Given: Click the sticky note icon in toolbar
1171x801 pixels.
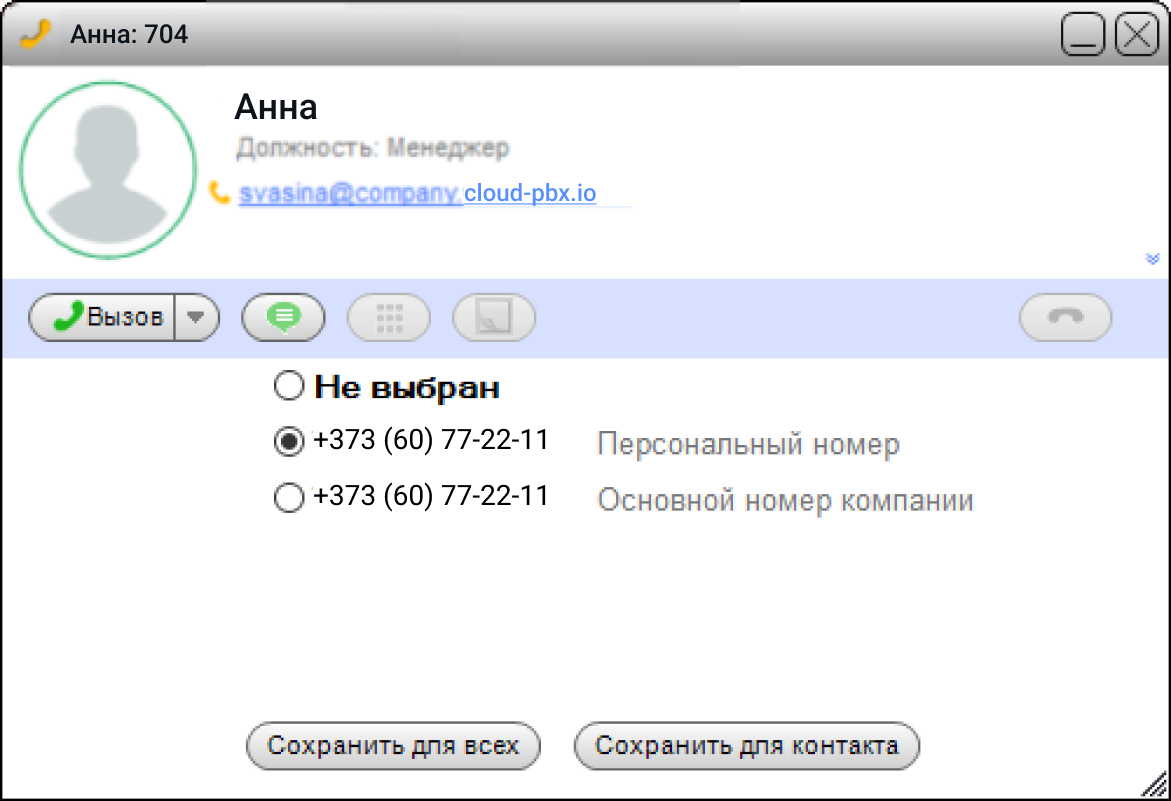Looking at the screenshot, I should pos(494,318).
